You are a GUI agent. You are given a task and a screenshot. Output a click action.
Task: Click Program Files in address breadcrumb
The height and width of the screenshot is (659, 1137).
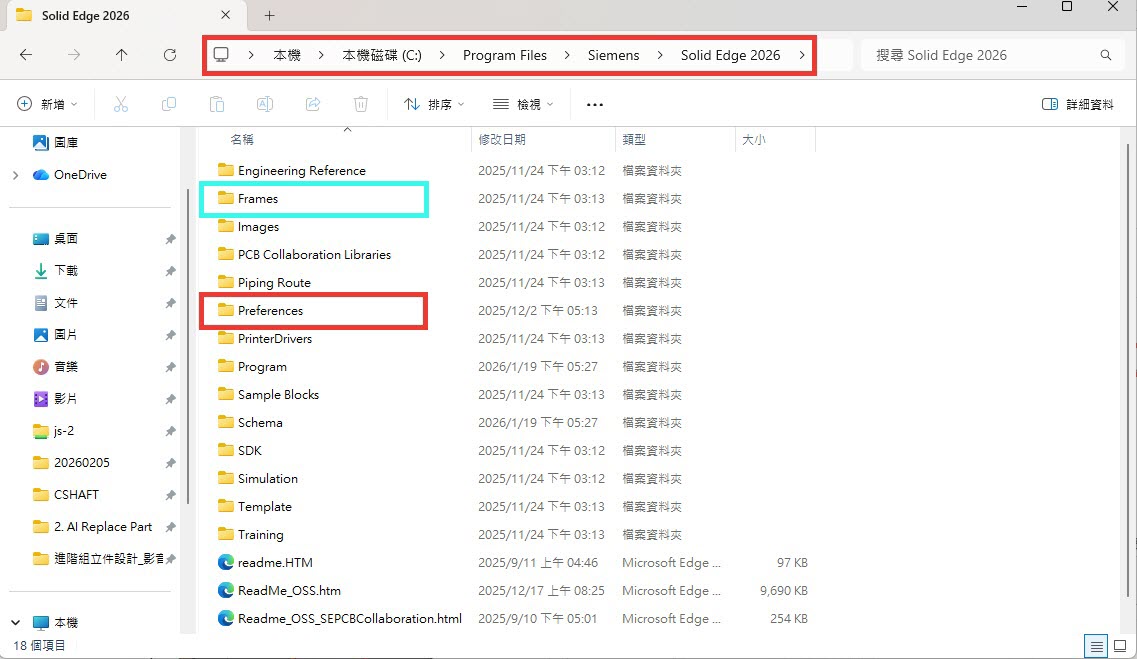[x=505, y=55]
